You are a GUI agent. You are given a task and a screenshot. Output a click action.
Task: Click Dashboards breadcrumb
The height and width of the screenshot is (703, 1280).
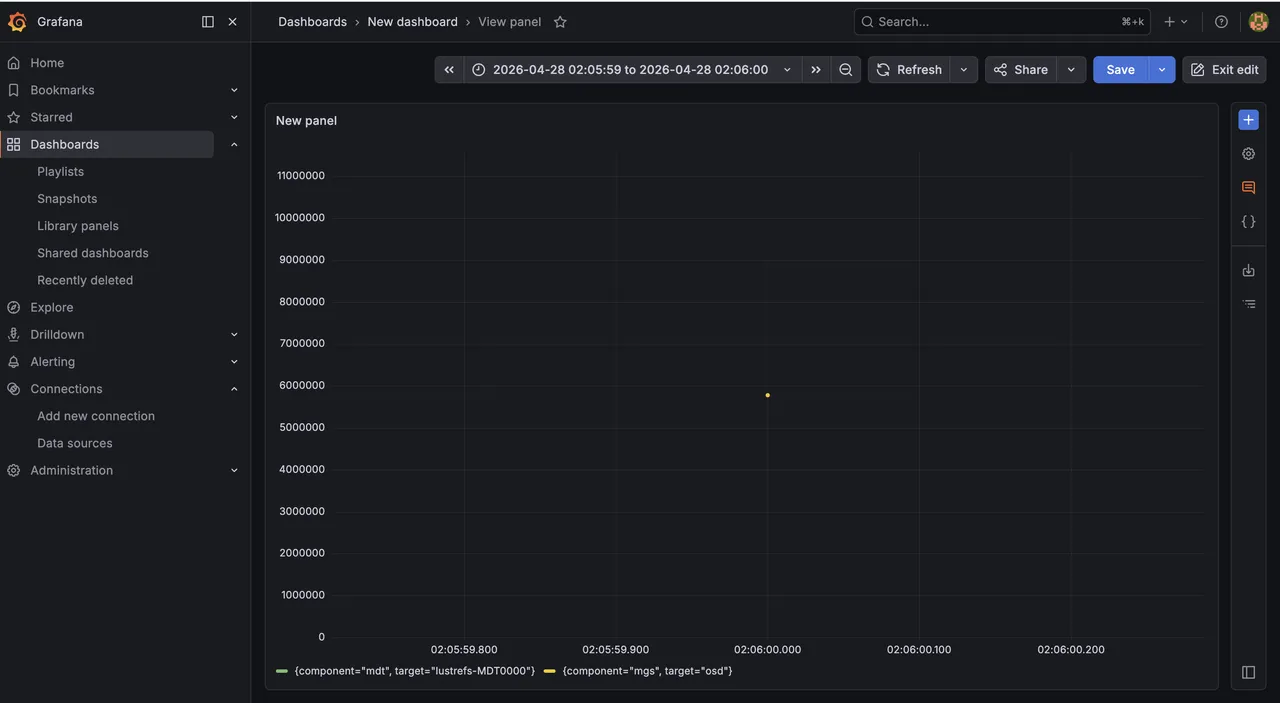pyautogui.click(x=312, y=21)
